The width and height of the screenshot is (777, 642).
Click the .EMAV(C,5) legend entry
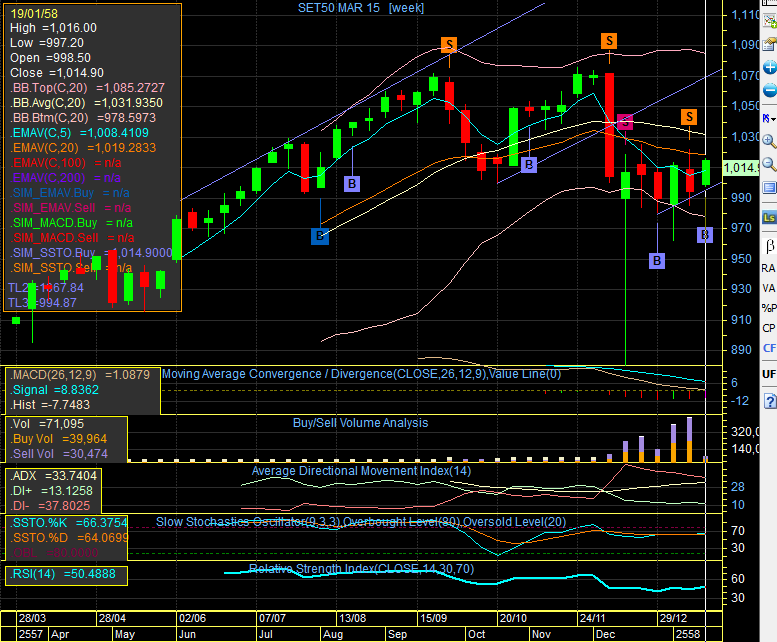tap(79, 133)
